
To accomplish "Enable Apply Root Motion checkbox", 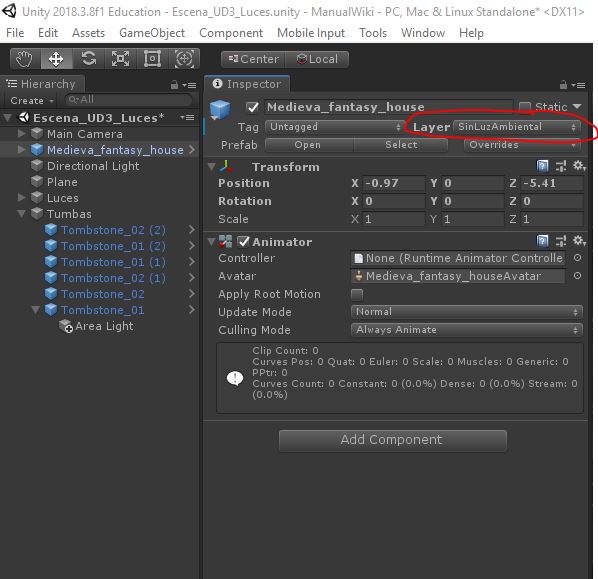I will click(357, 294).
